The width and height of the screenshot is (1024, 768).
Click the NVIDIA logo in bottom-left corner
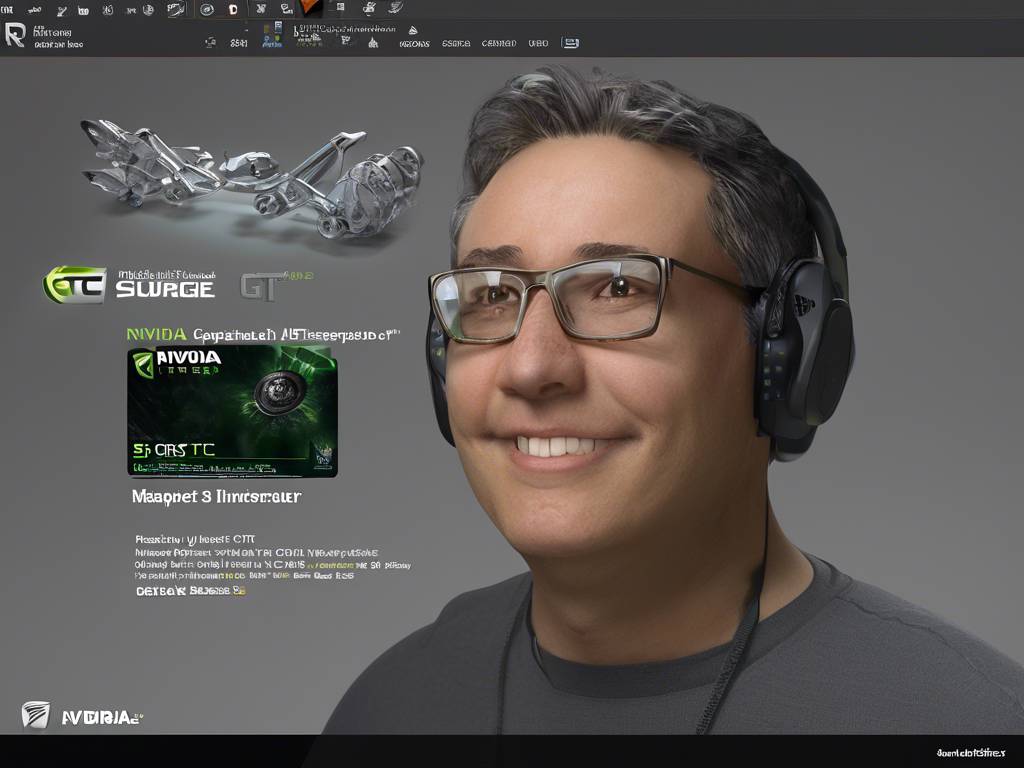82,716
